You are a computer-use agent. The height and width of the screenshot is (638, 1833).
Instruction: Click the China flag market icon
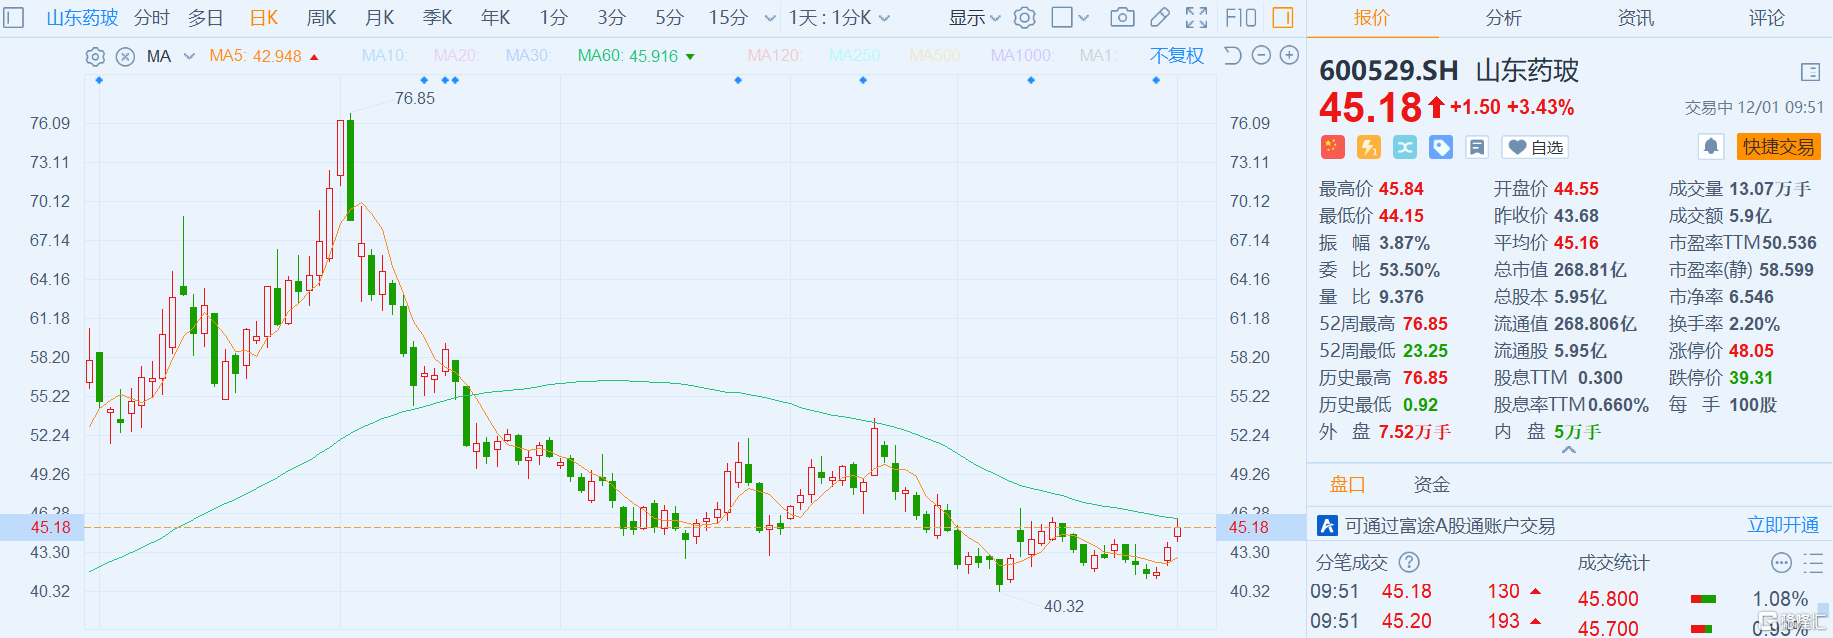point(1332,147)
